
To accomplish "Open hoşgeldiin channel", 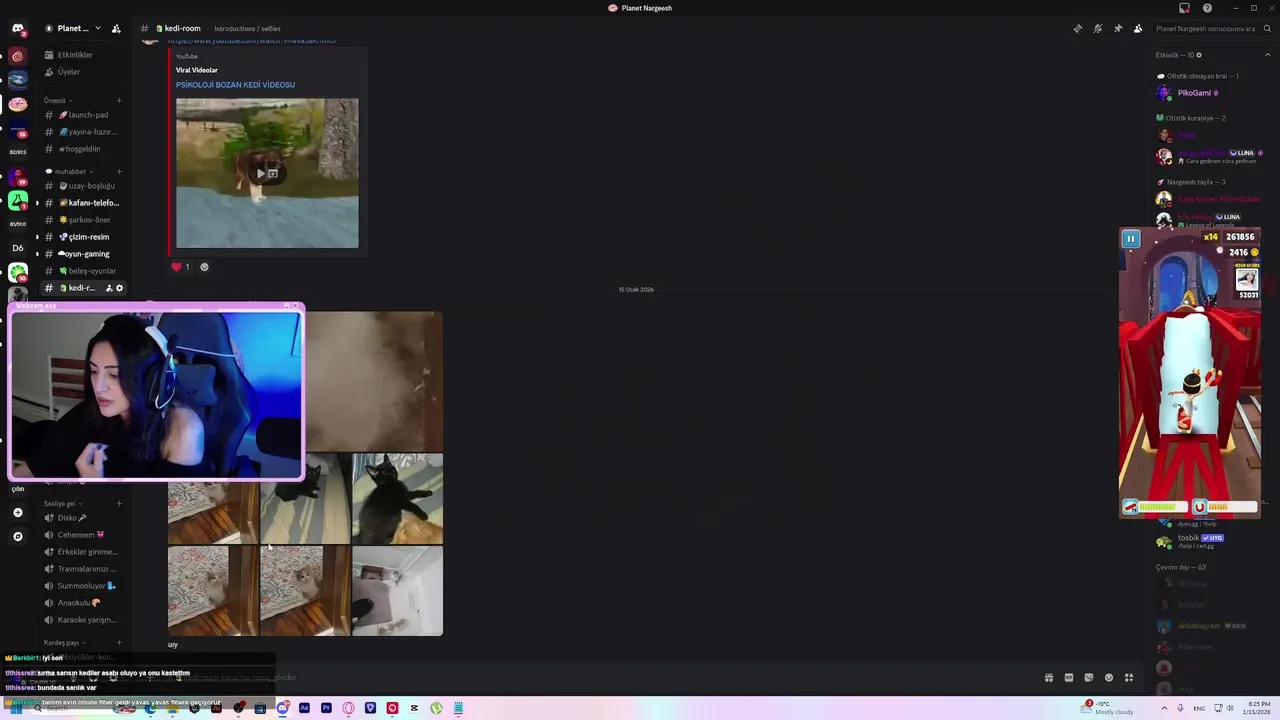I will (83, 149).
